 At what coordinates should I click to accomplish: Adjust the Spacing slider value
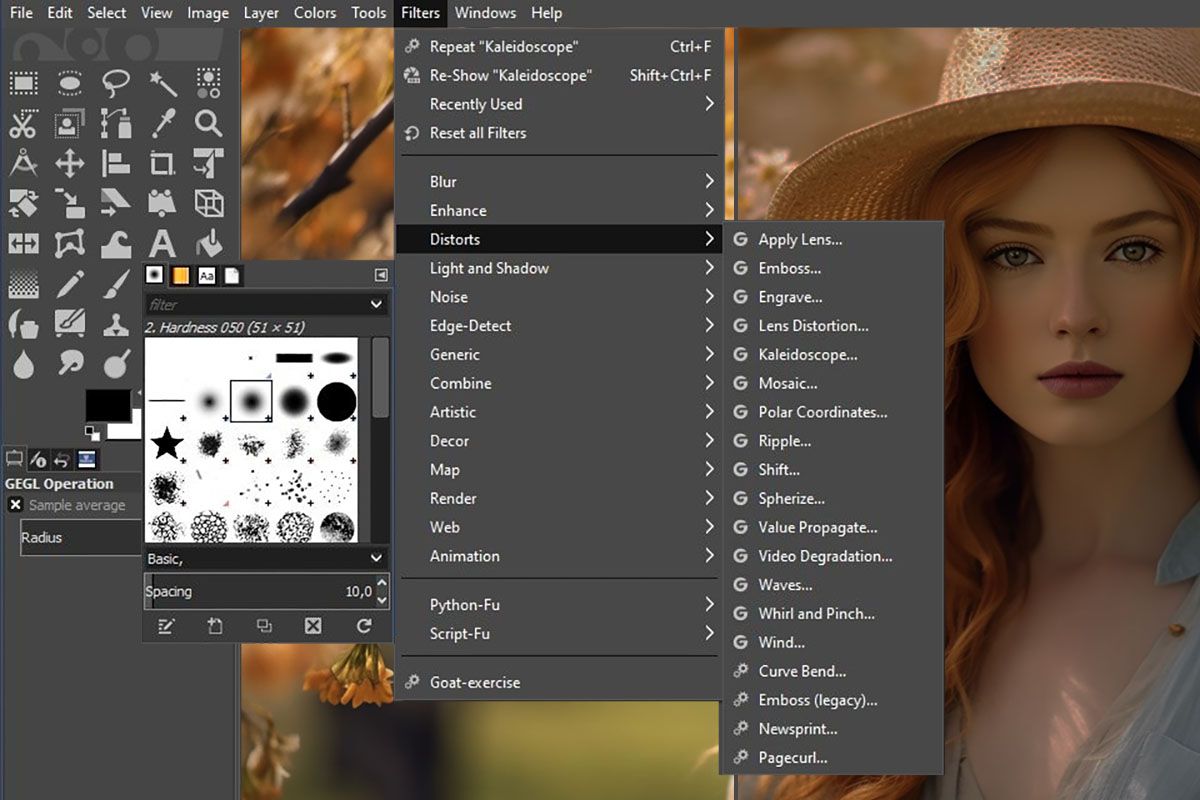pyautogui.click(x=265, y=591)
